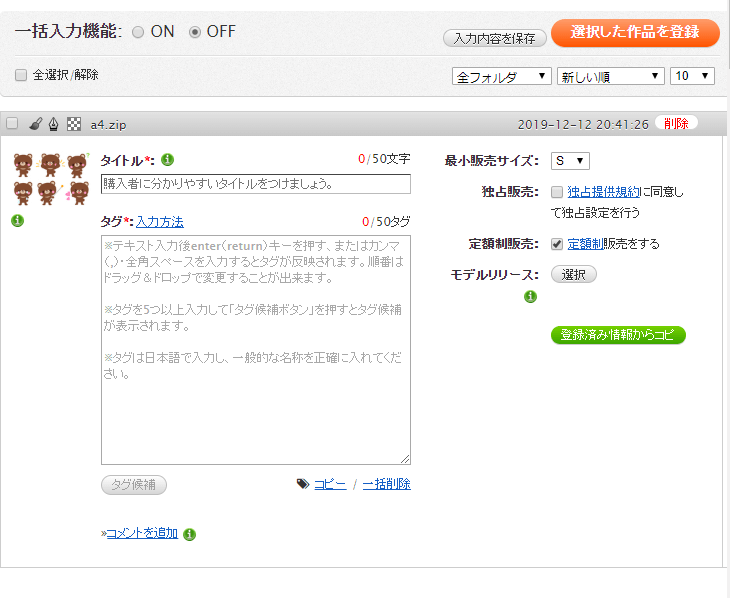Click the info icon below the bear thumbnail

(x=17, y=221)
